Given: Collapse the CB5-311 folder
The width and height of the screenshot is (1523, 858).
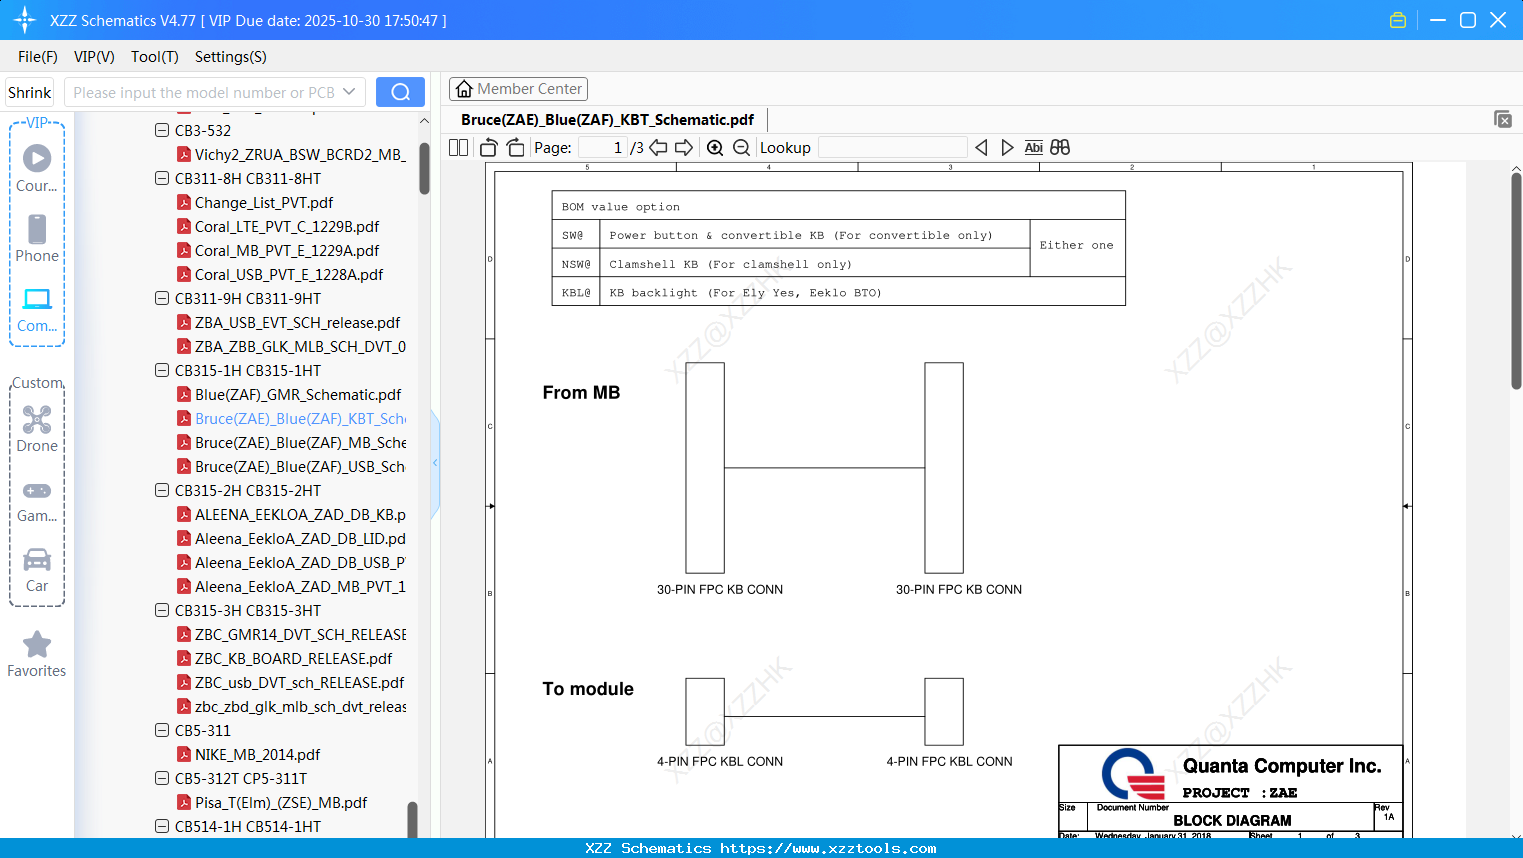Looking at the screenshot, I should click(162, 730).
